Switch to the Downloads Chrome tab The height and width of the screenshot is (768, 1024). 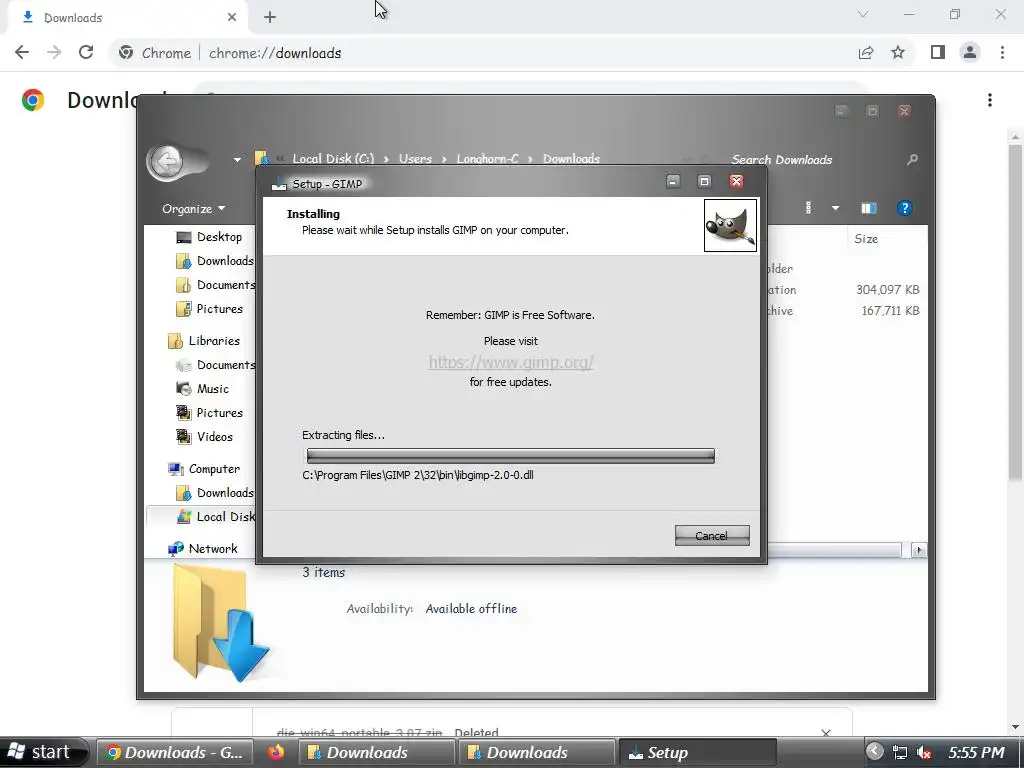pos(127,18)
